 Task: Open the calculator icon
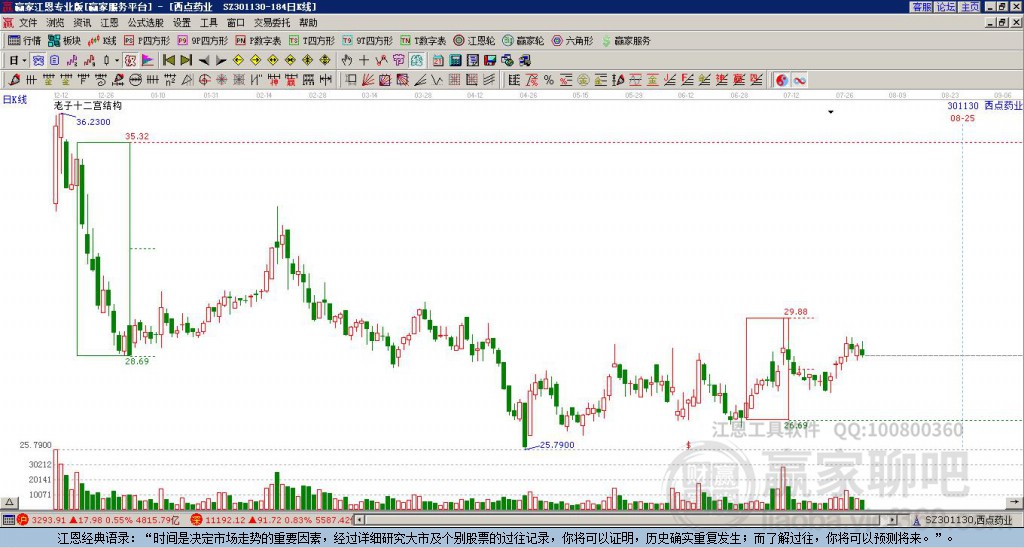[x=455, y=61]
